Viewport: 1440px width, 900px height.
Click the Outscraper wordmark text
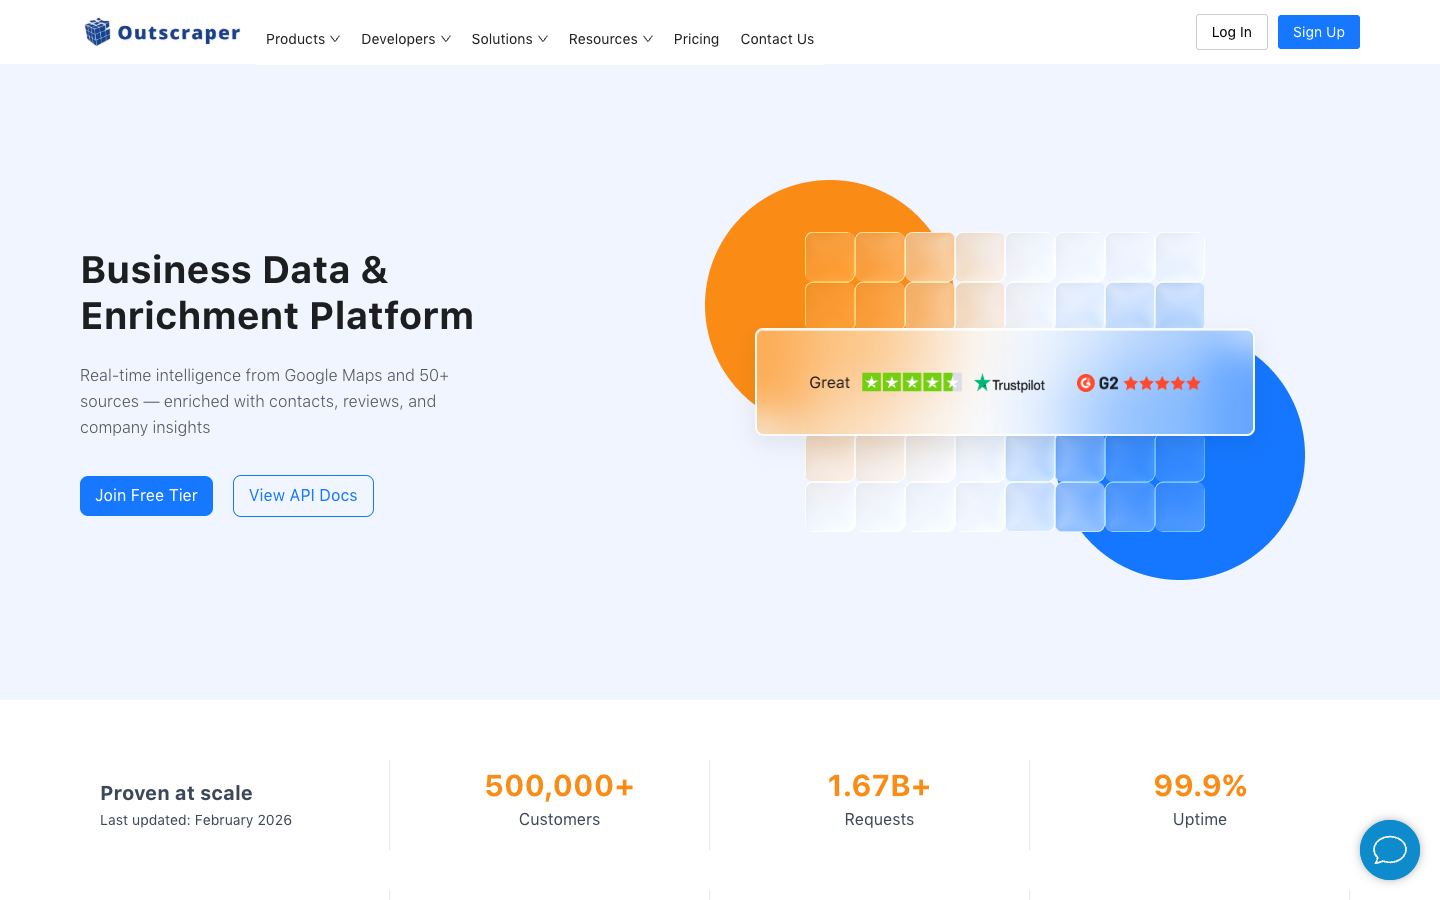[x=179, y=33]
